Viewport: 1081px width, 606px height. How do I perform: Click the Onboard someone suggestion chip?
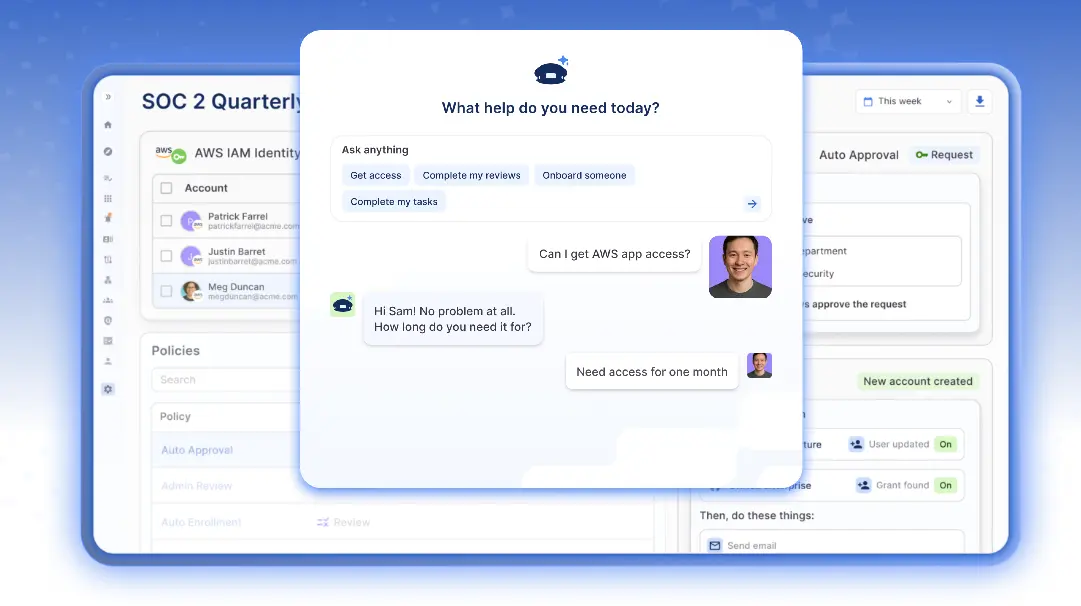[584, 176]
